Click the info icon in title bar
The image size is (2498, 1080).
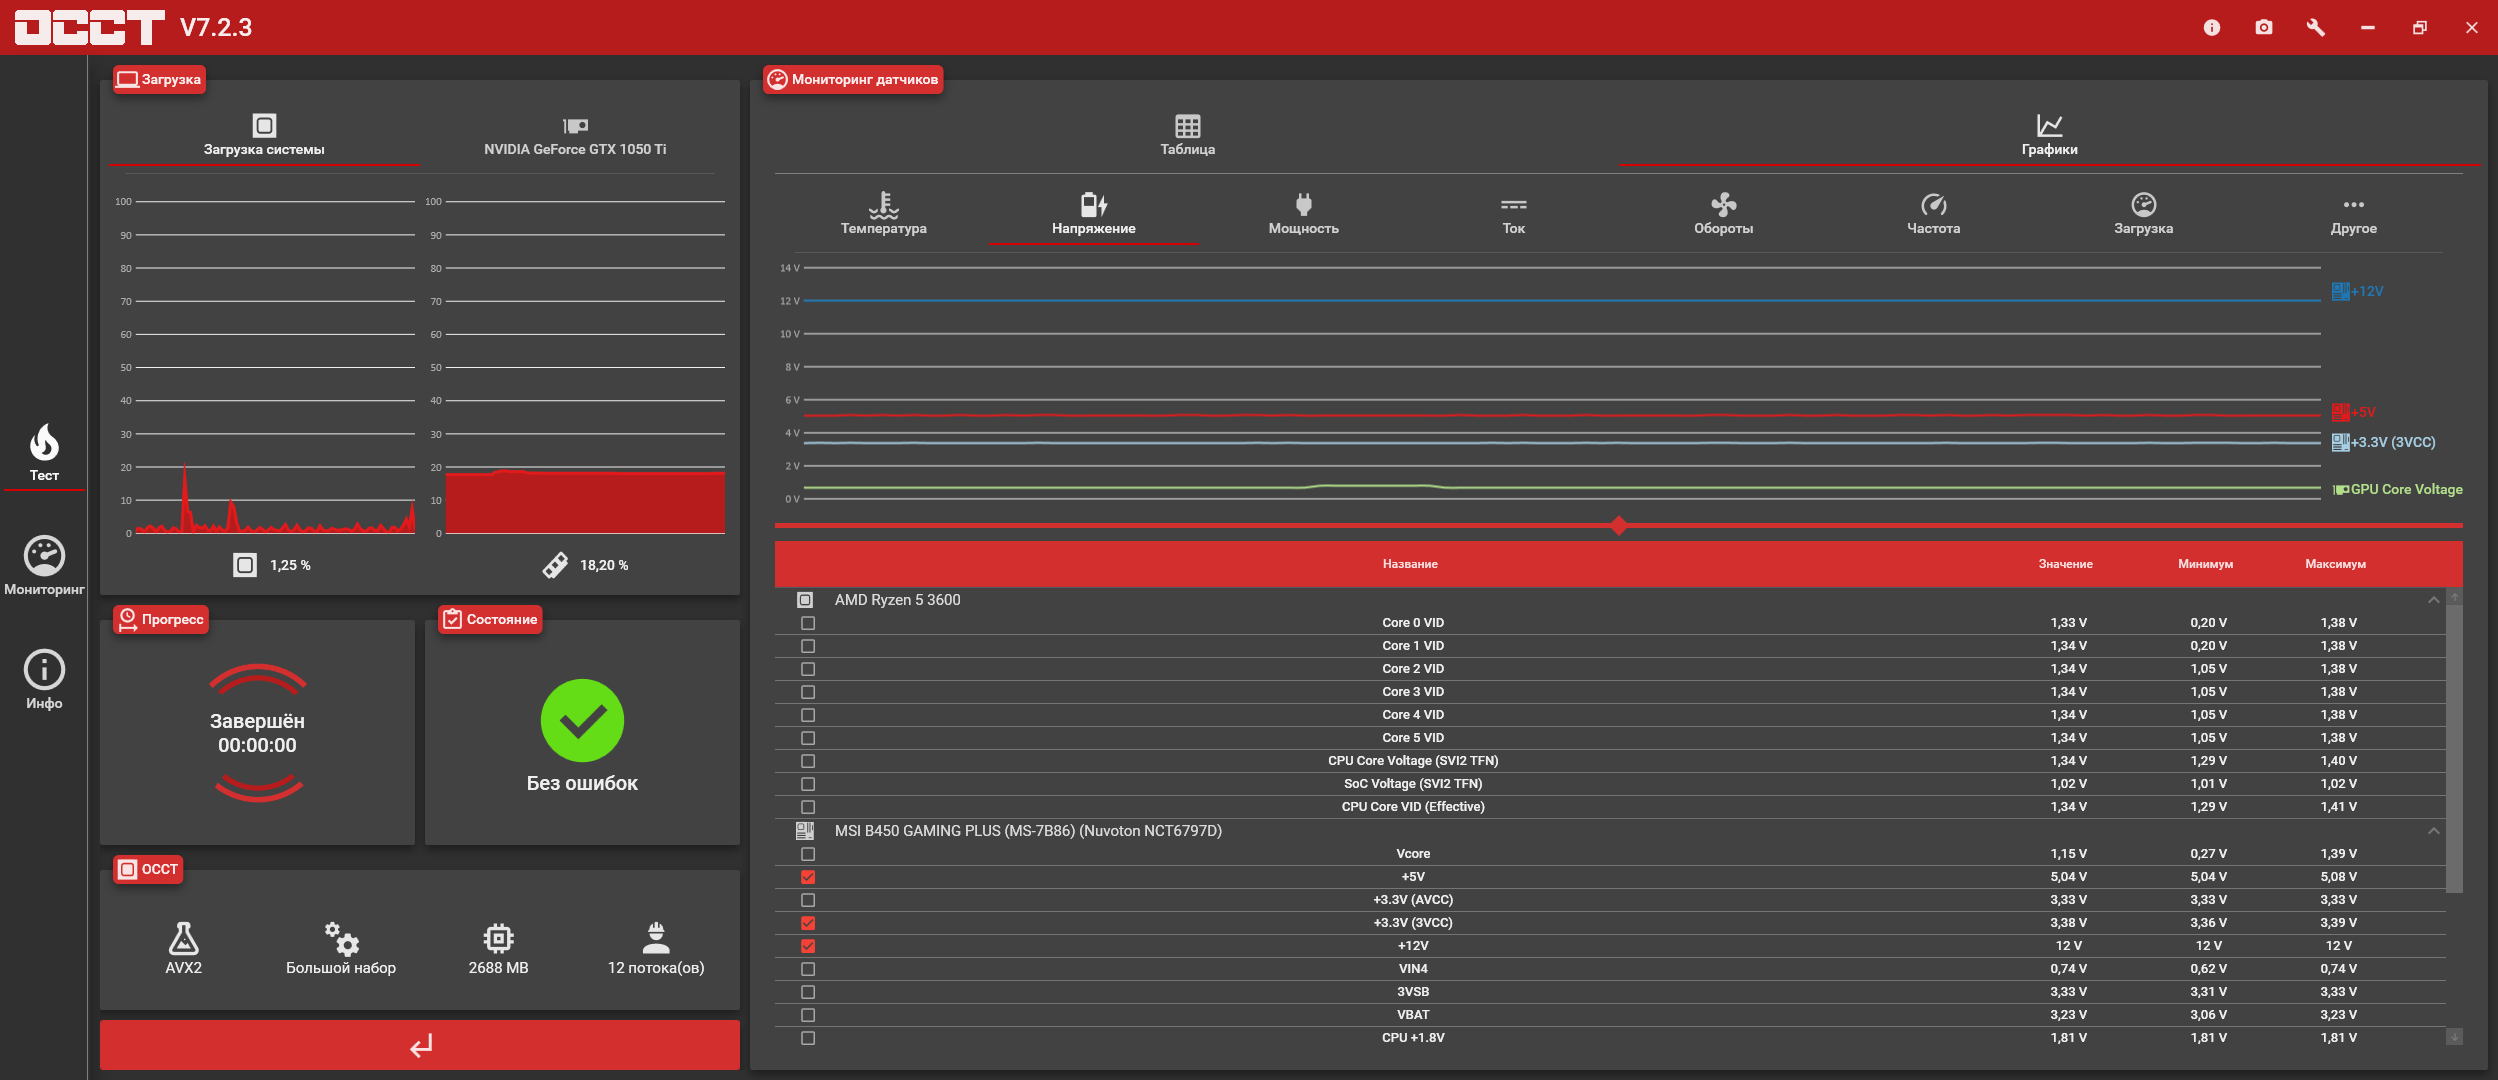2212,28
